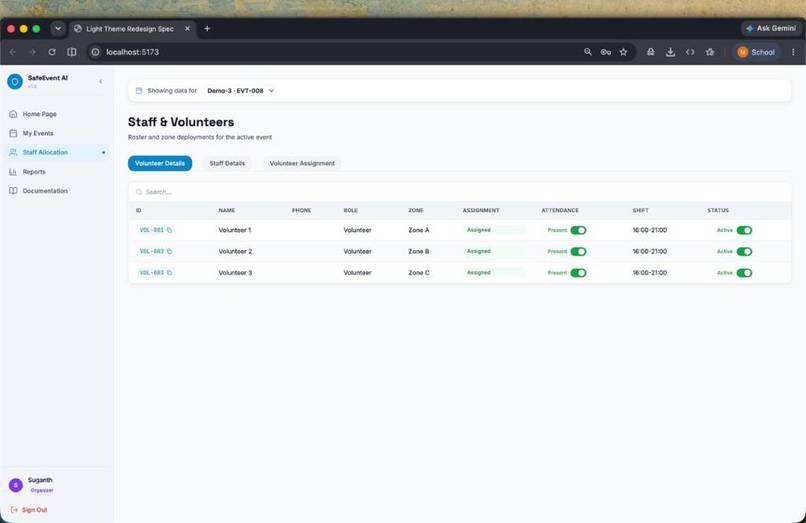Click the Zone B cell

click(x=418, y=251)
